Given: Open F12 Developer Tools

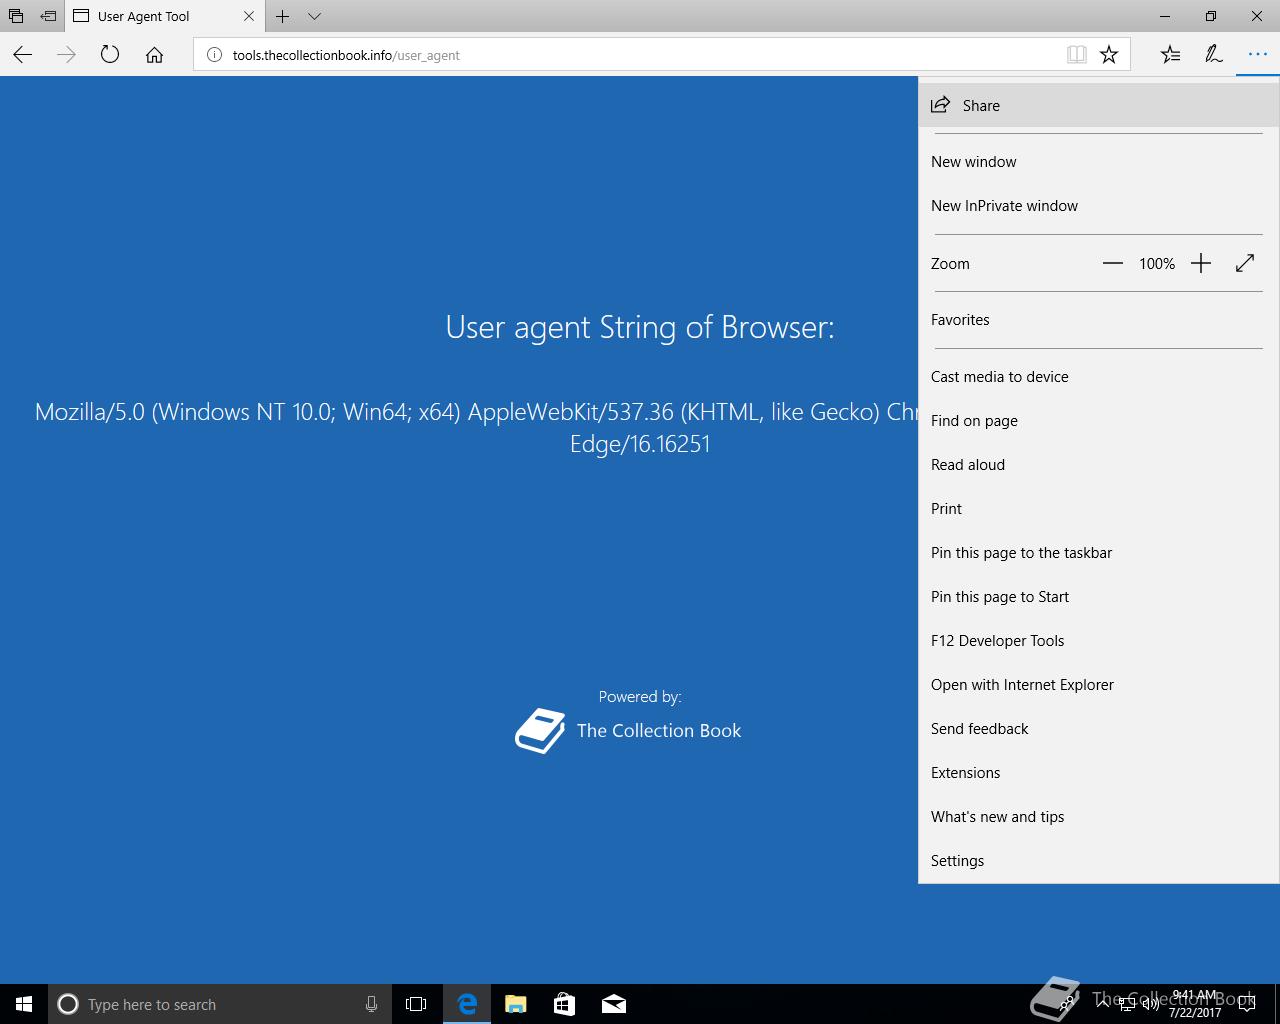Looking at the screenshot, I should click(x=1098, y=640).
